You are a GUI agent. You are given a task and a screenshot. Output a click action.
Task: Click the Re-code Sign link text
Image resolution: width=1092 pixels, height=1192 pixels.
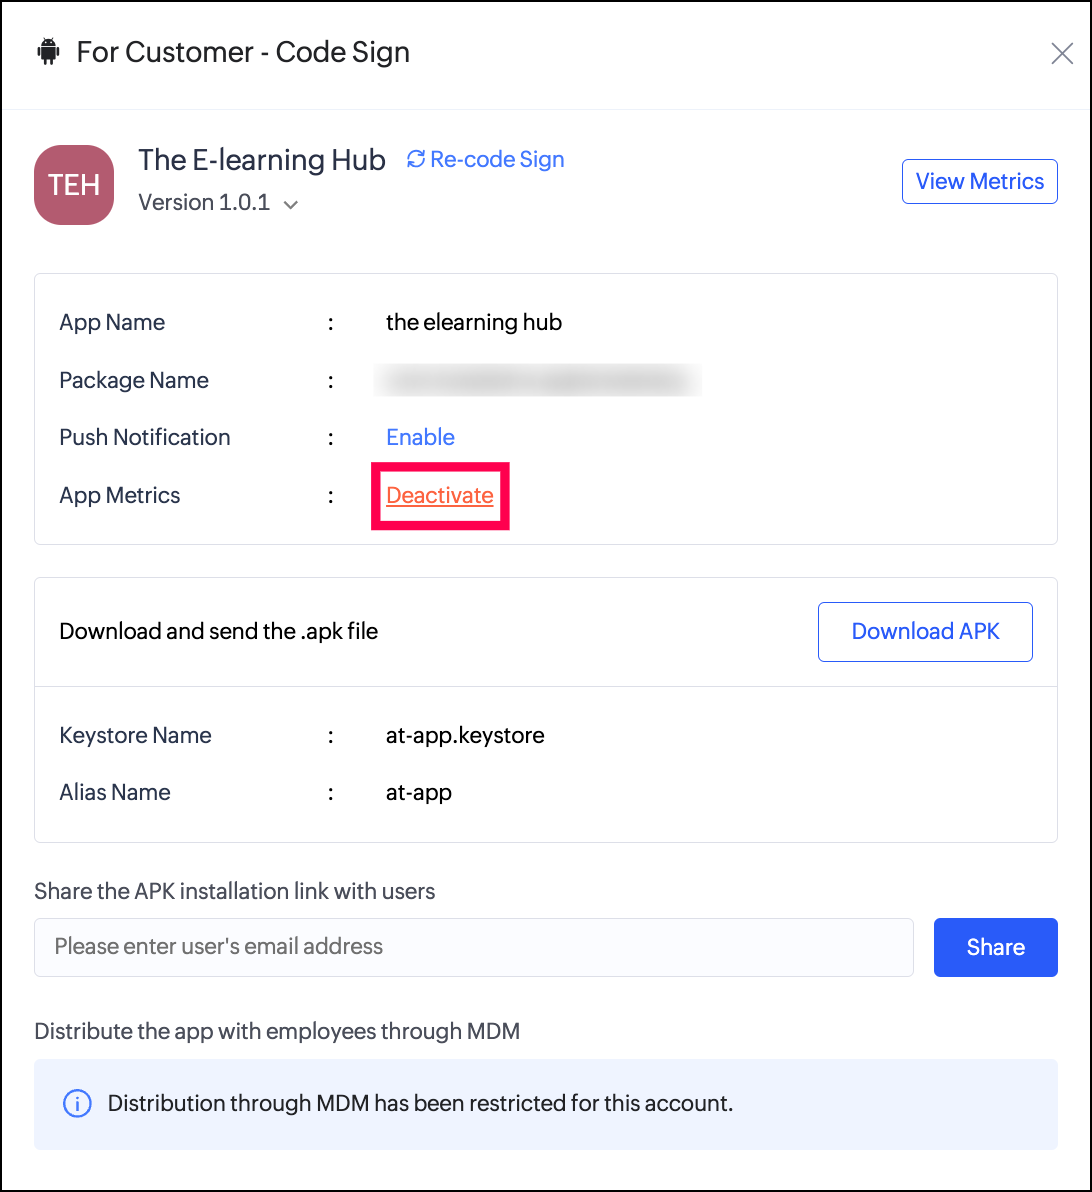pyautogui.click(x=497, y=159)
